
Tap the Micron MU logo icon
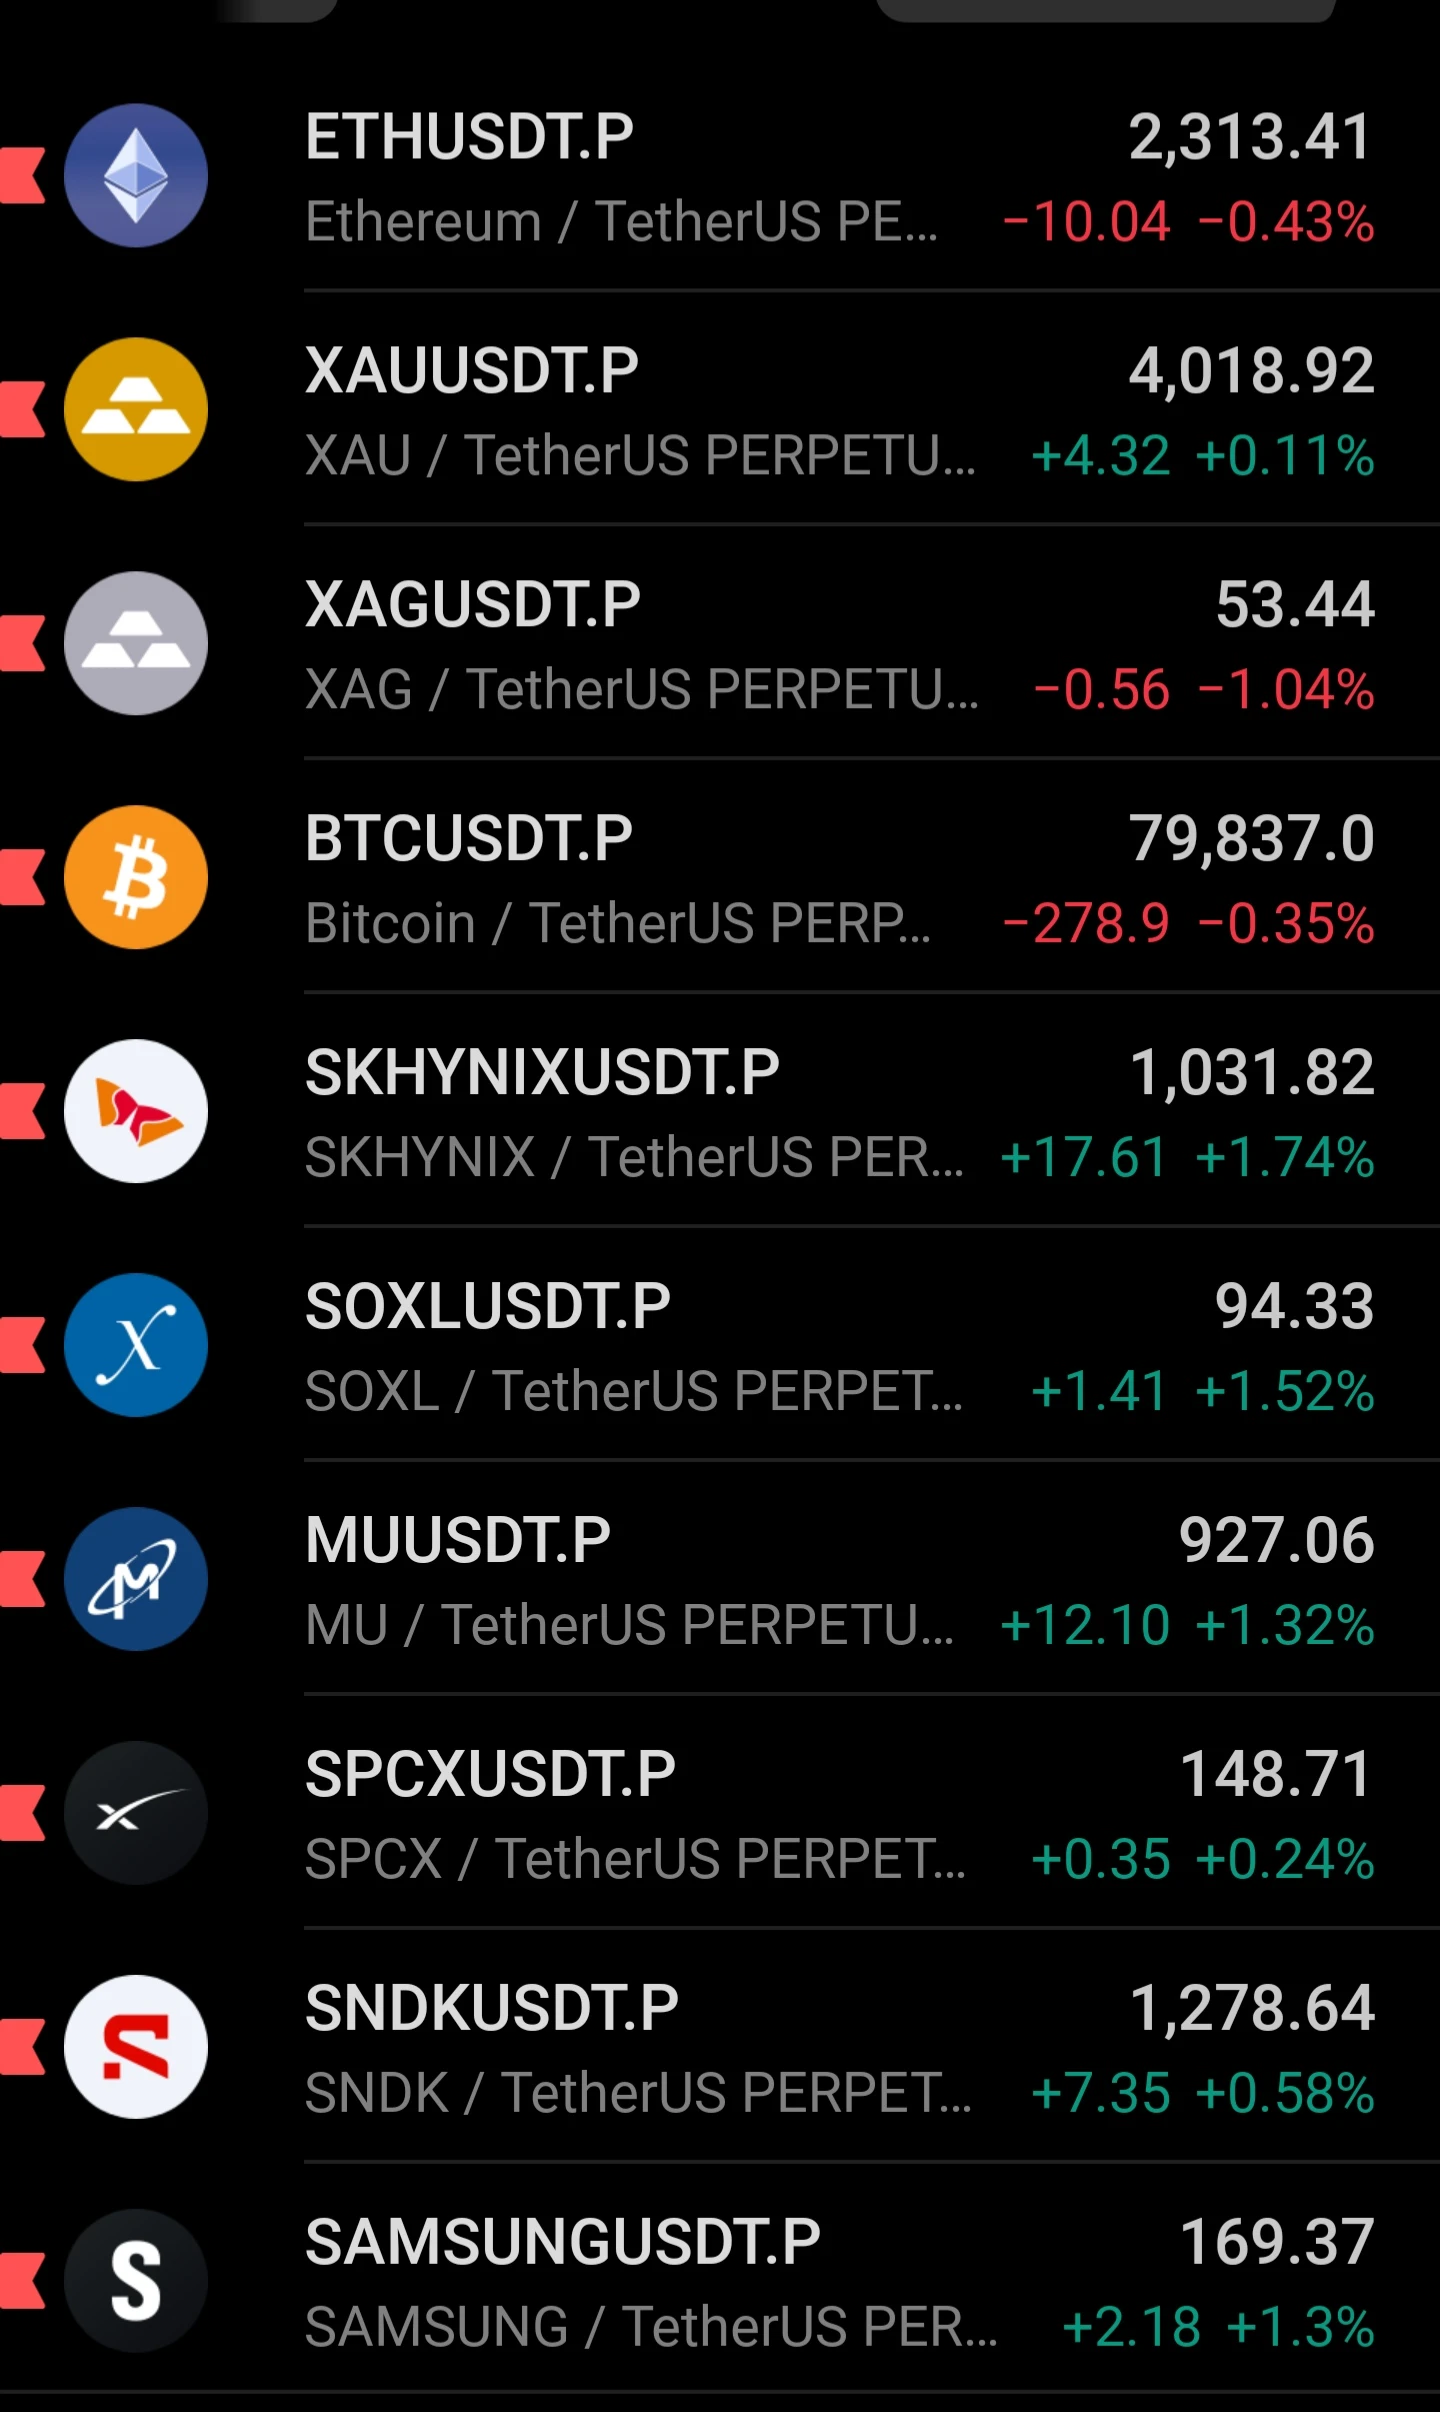pyautogui.click(x=136, y=1579)
